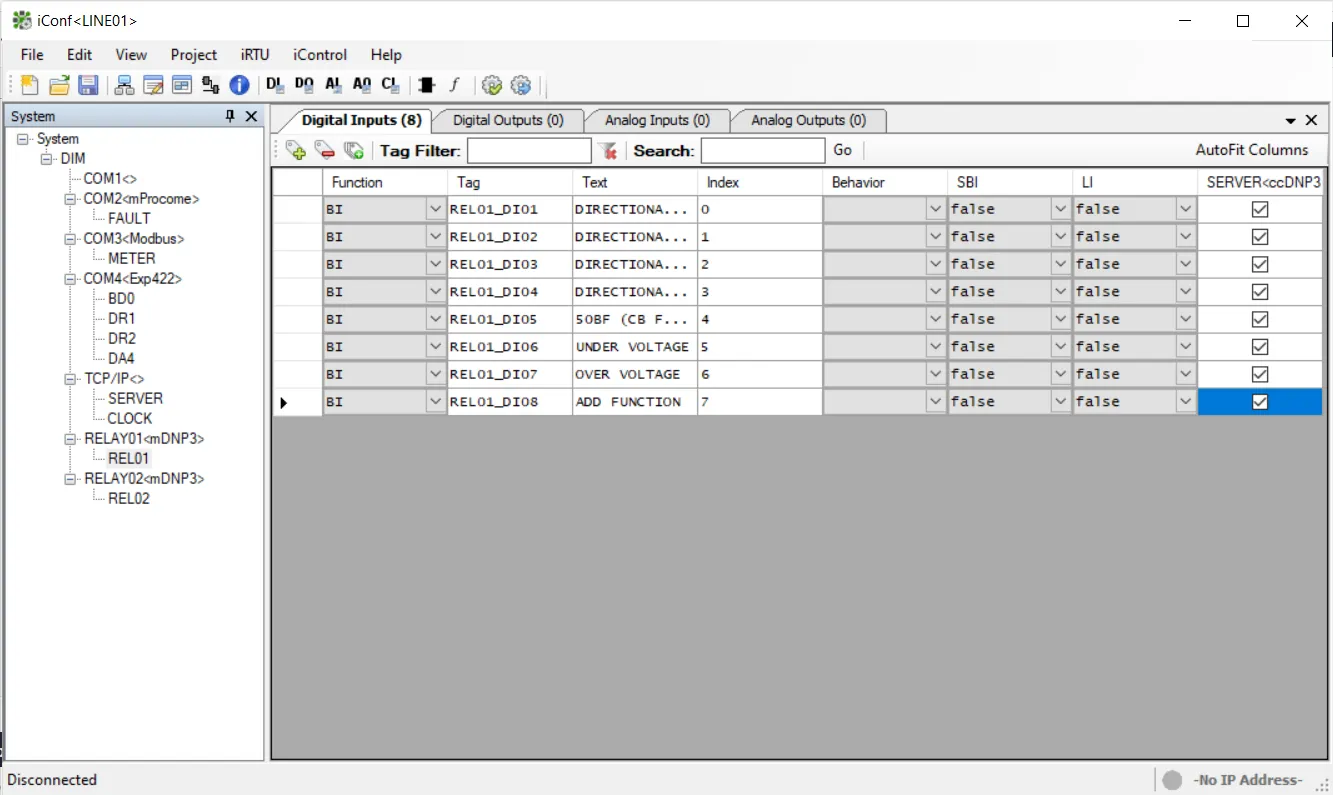The image size is (1333, 795).
Task: Select METER under COM3<Modbus>
Action: click(x=132, y=258)
